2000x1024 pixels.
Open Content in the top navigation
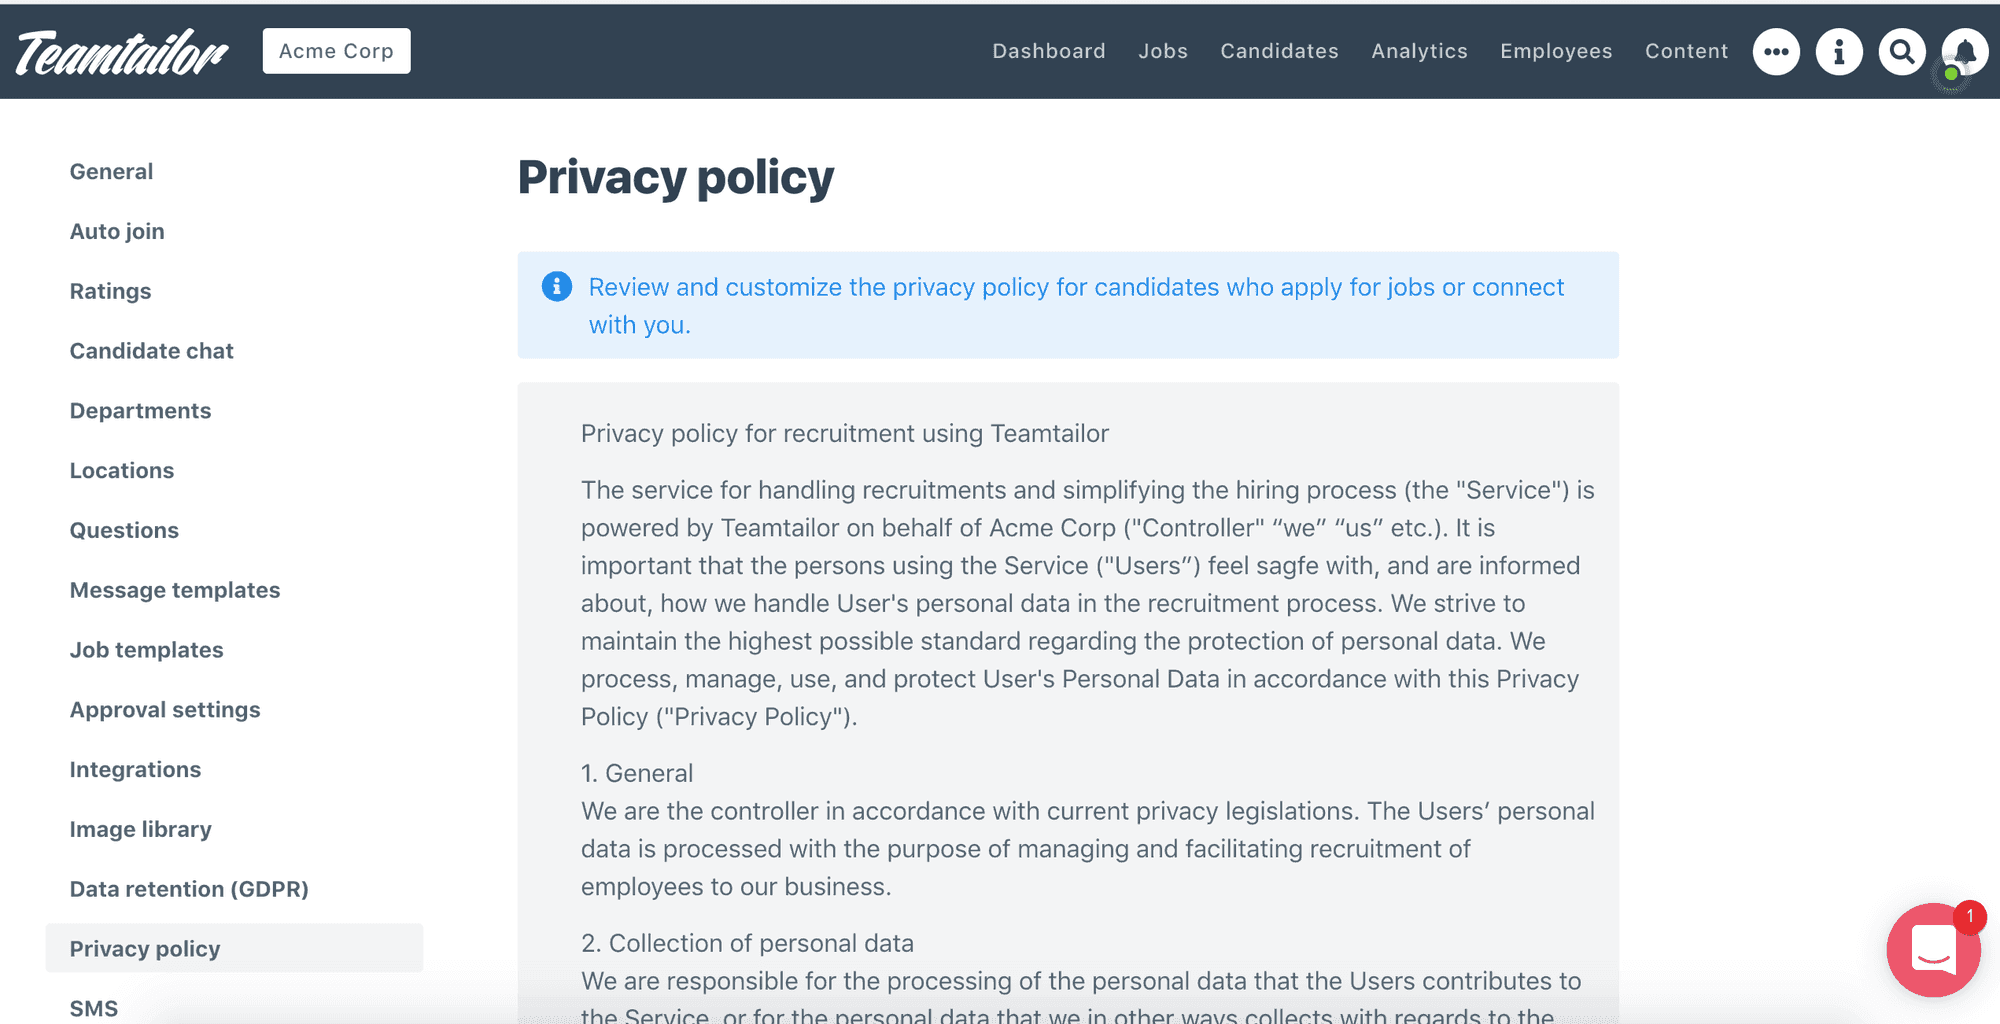pos(1686,51)
